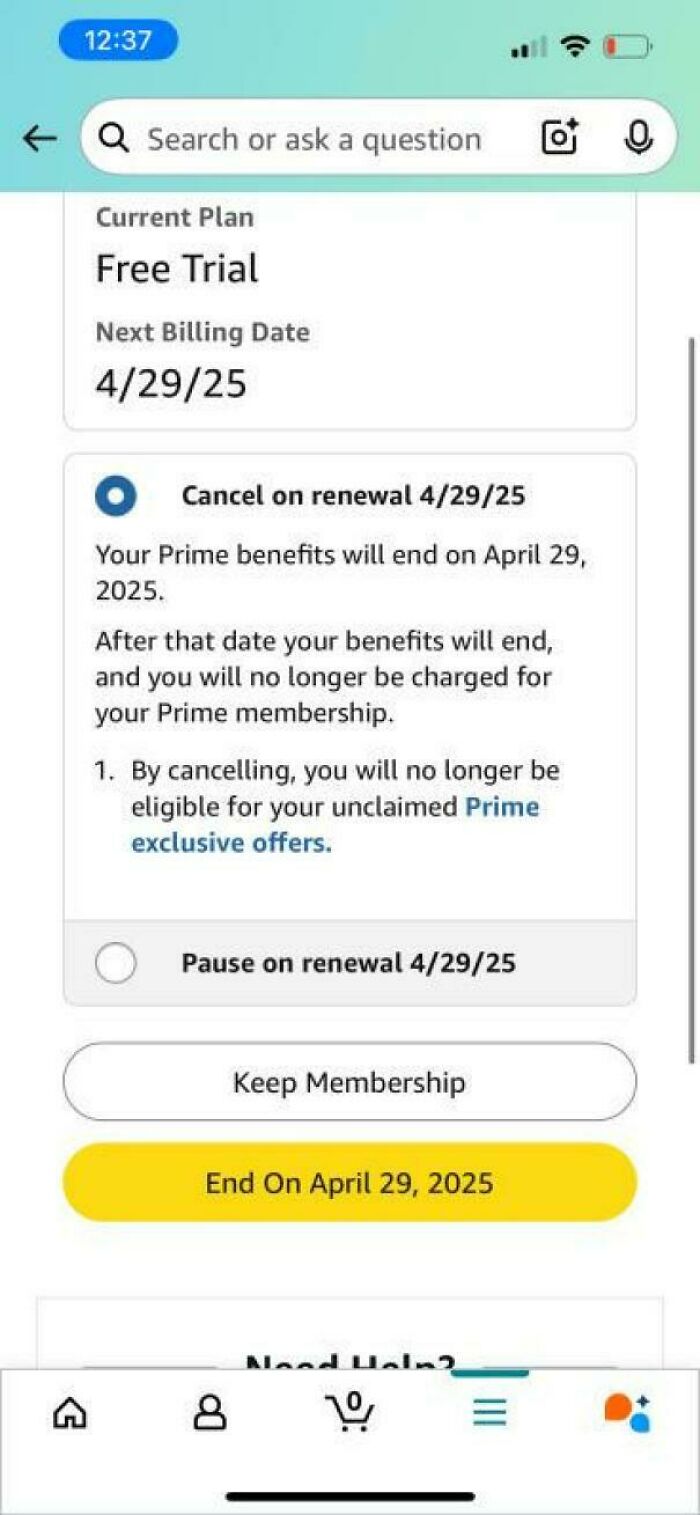Open the shopping cart icon
The height and width of the screenshot is (1515, 700).
[x=350, y=1411]
